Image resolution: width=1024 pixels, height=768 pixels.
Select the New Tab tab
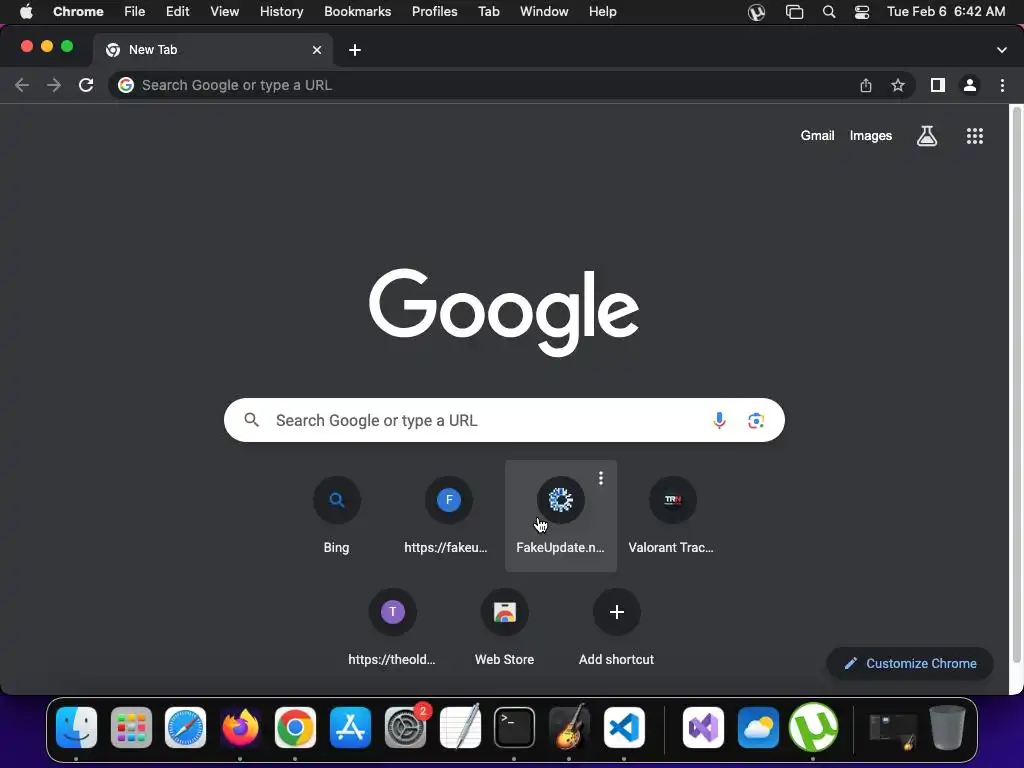pos(212,50)
